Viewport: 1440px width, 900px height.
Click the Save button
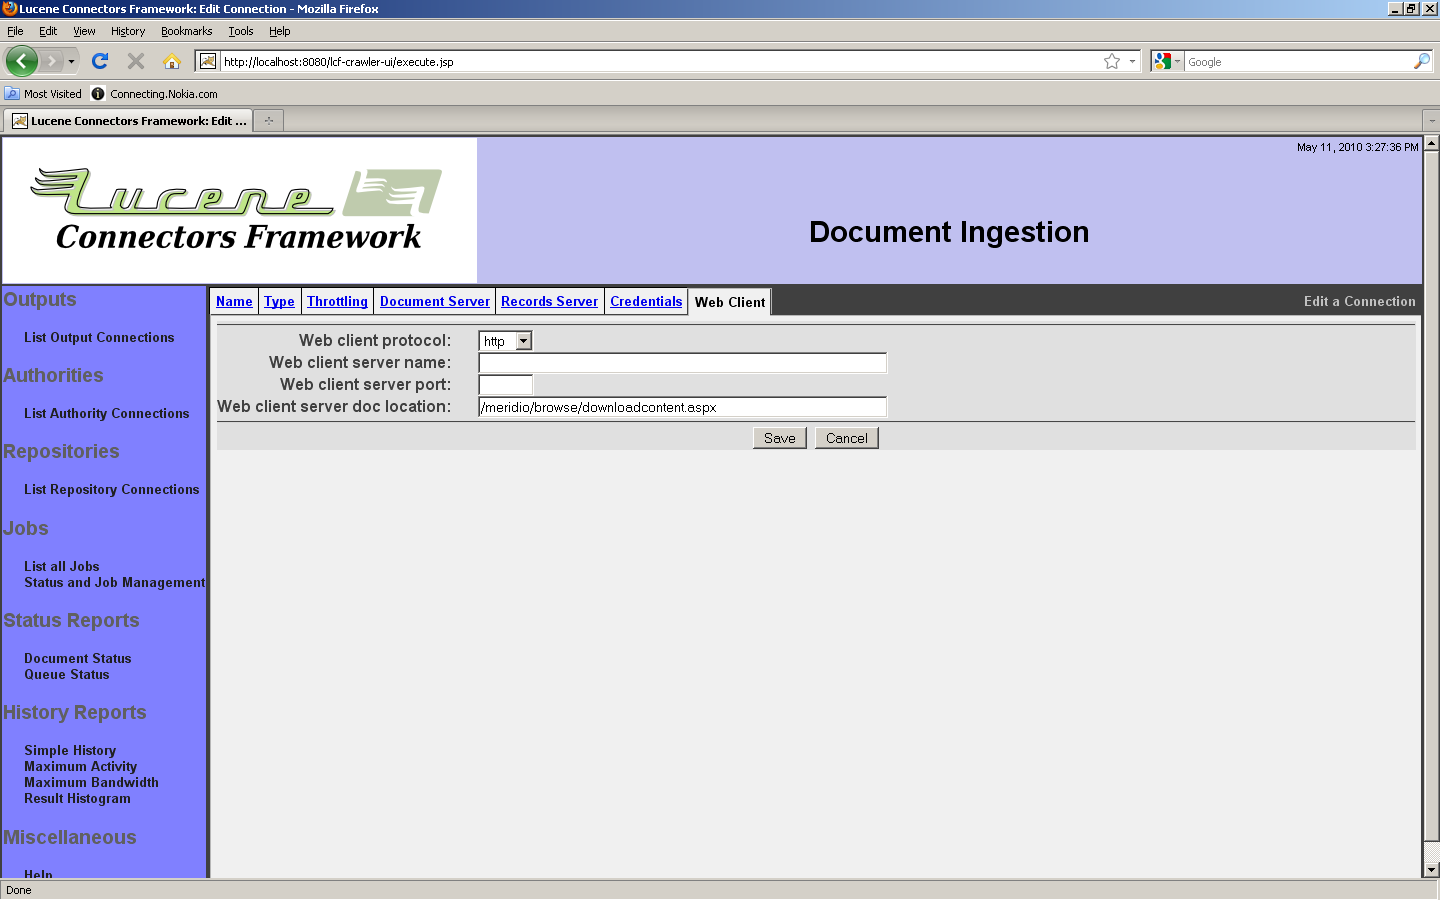(779, 438)
